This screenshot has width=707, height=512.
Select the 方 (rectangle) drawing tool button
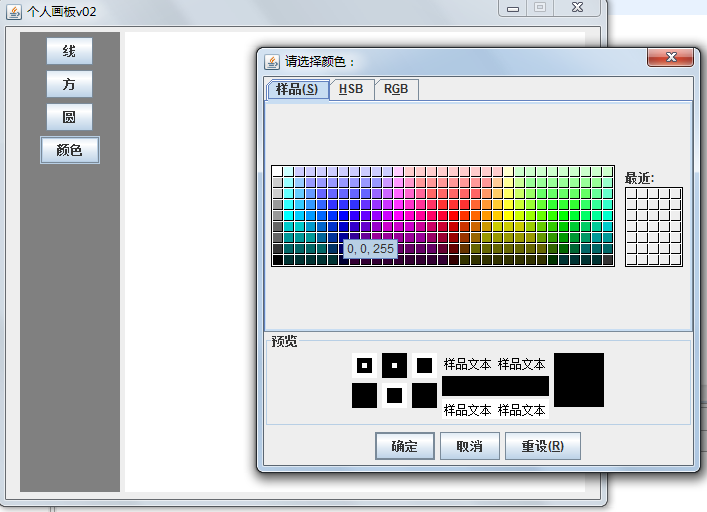(x=69, y=84)
